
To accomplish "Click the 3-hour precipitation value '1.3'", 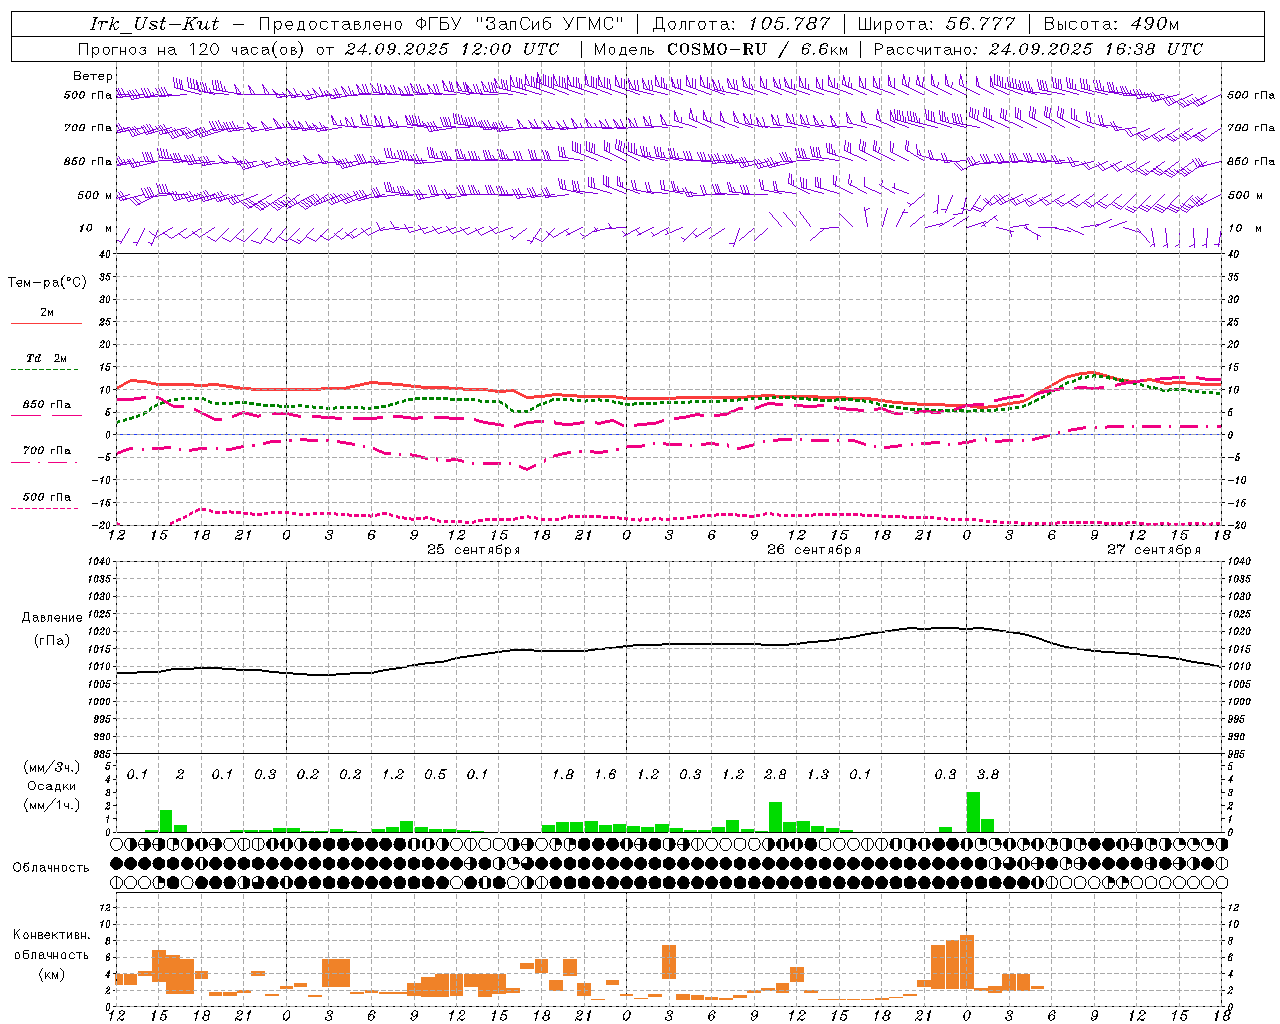I will click(x=818, y=775).
